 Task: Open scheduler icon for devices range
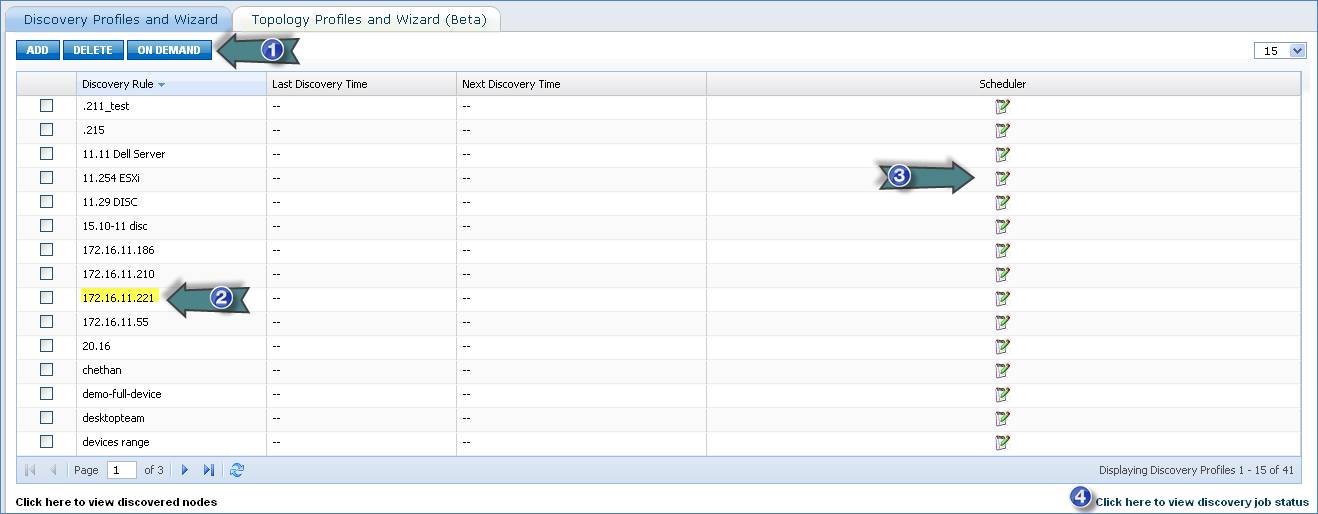click(1002, 442)
